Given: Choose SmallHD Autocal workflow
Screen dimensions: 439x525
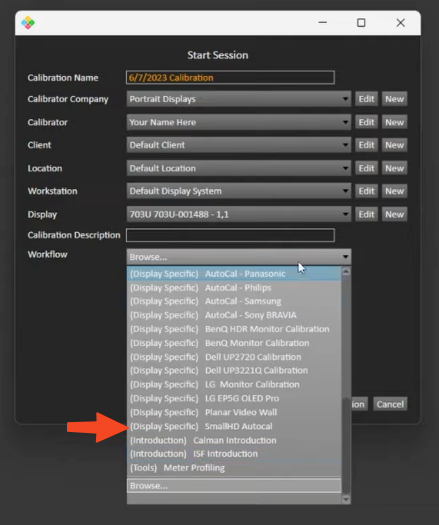Looking at the screenshot, I should (x=234, y=426).
